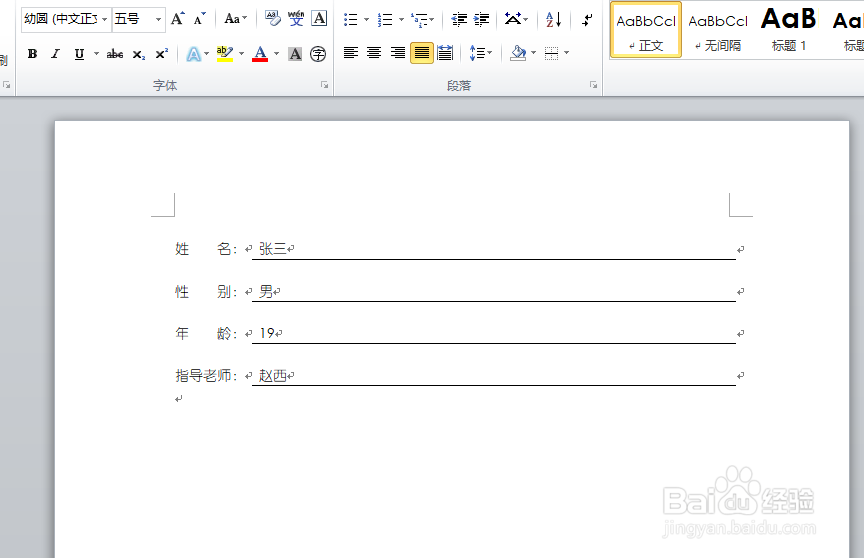Open the font color dropdown arrow
The width and height of the screenshot is (864, 558).
[276, 54]
